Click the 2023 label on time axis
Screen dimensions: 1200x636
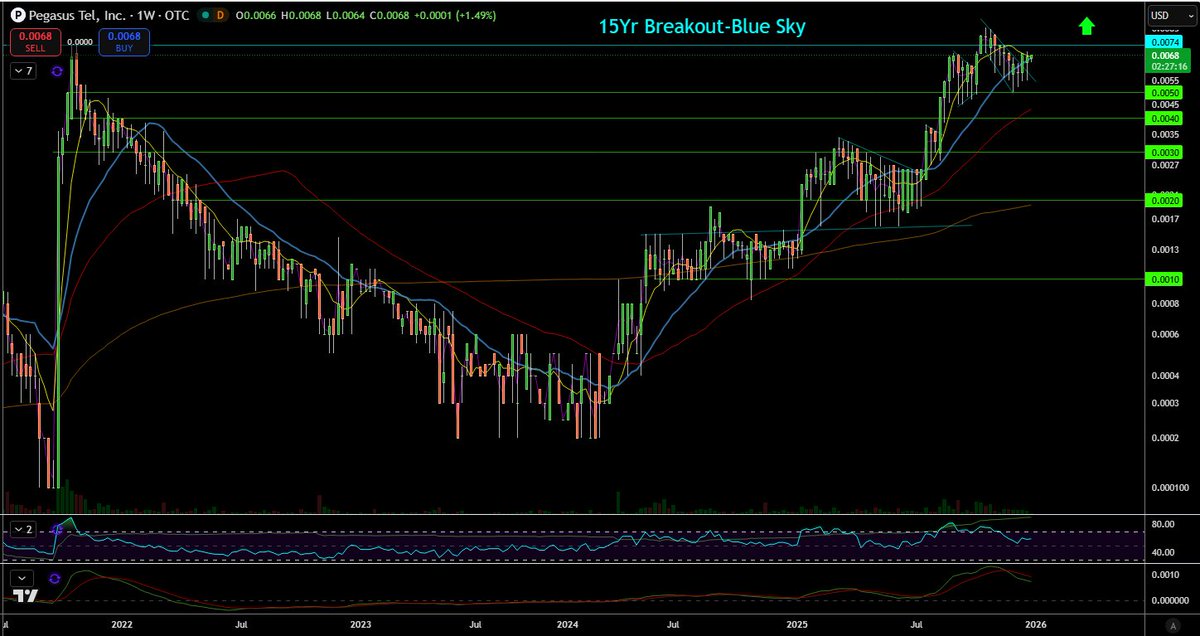(x=361, y=623)
